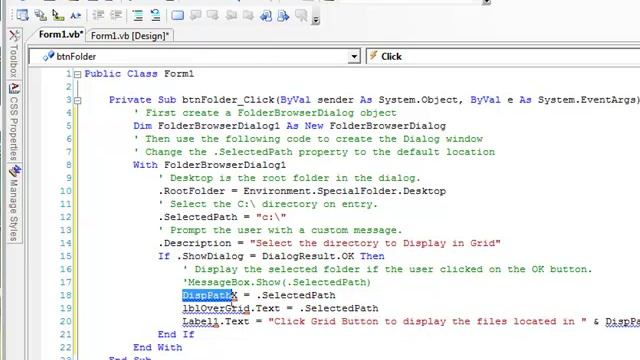
Task: Click the 'Select the C:\ directory' comment
Action: [268, 204]
